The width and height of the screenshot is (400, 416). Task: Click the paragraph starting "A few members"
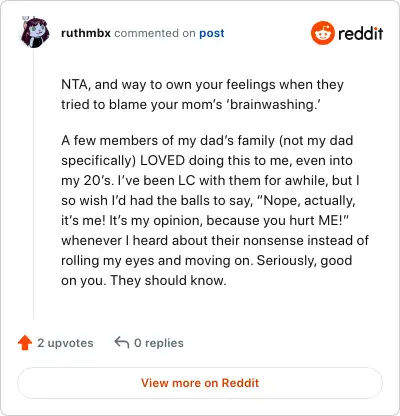coord(215,210)
